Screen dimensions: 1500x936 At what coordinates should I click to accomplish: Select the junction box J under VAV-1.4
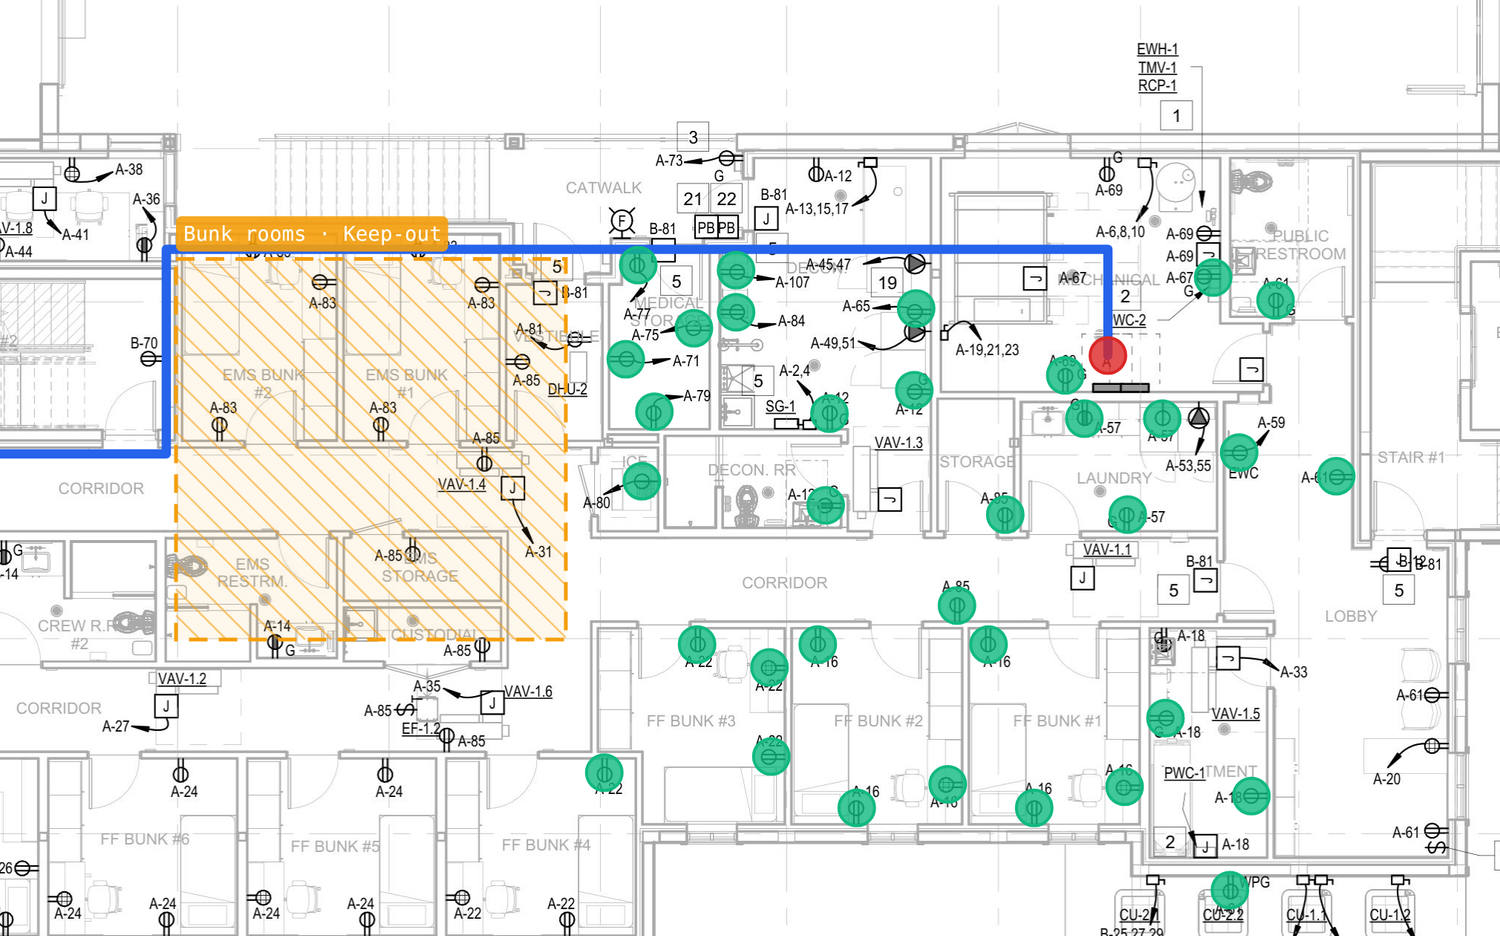click(513, 488)
